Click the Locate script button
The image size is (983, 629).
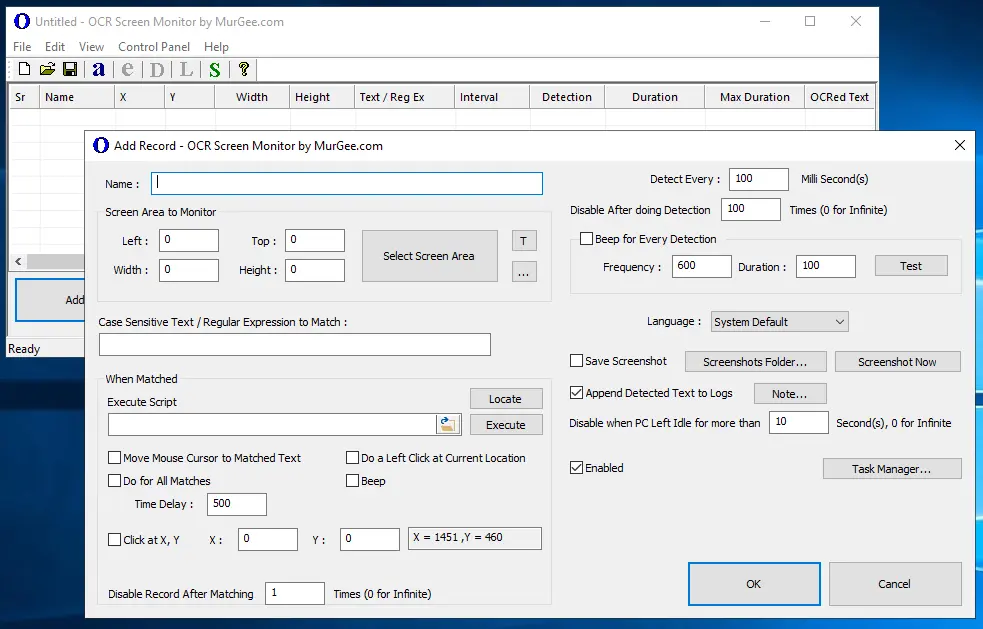[x=505, y=399]
